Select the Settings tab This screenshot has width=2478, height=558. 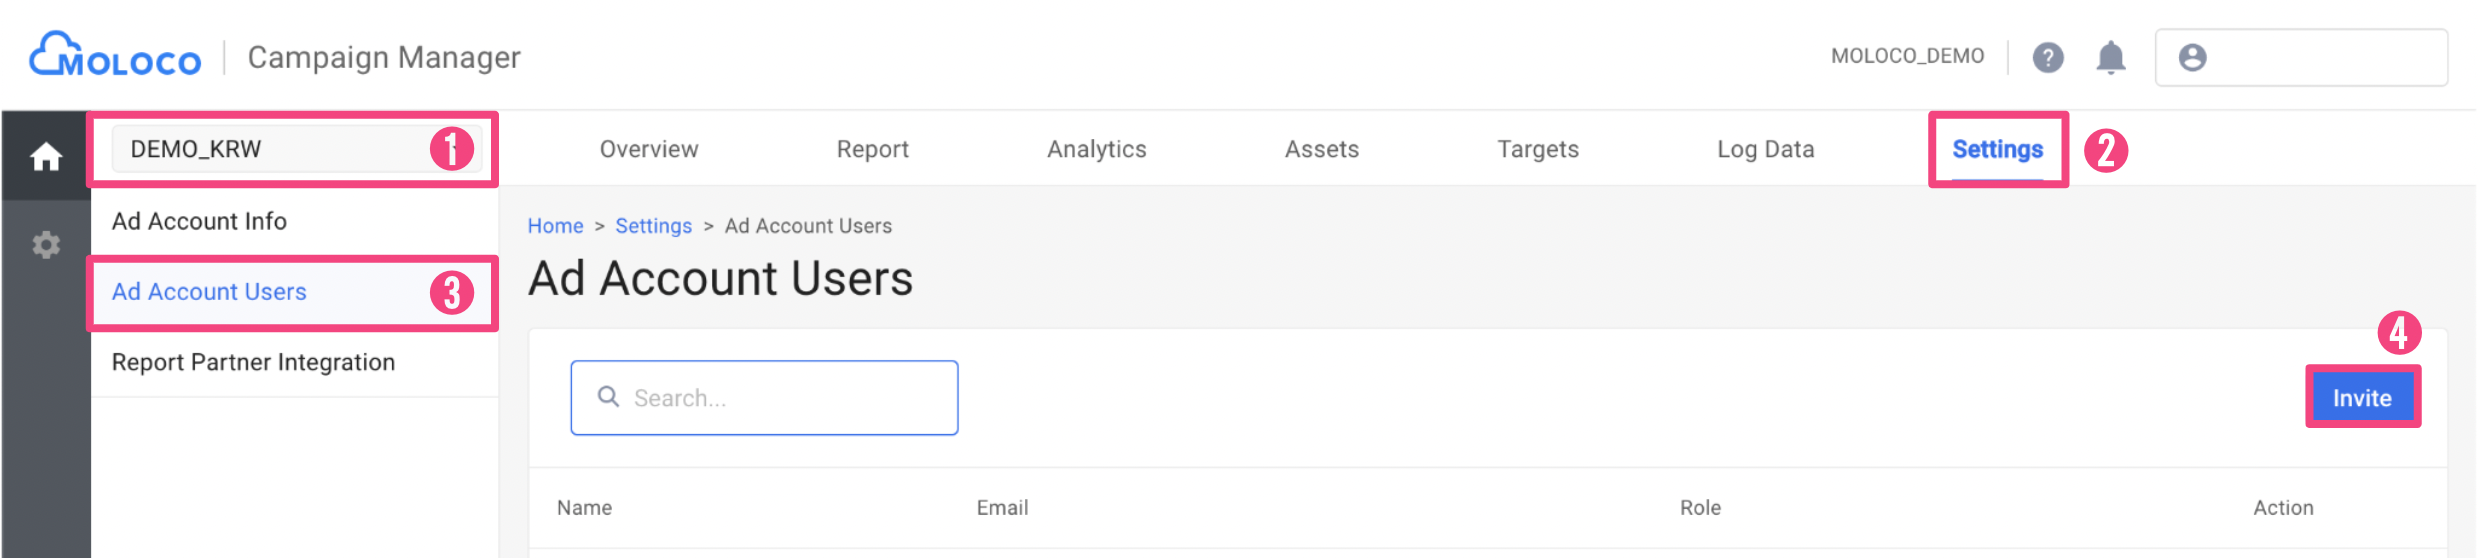pos(1997,149)
